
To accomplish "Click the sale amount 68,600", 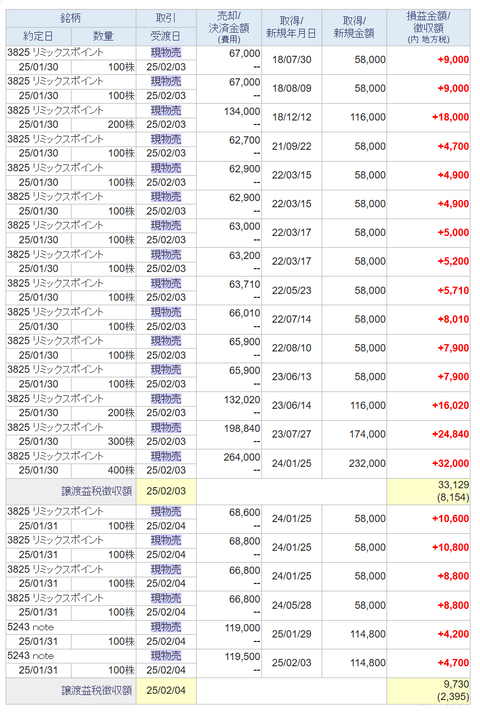I will tap(245, 512).
